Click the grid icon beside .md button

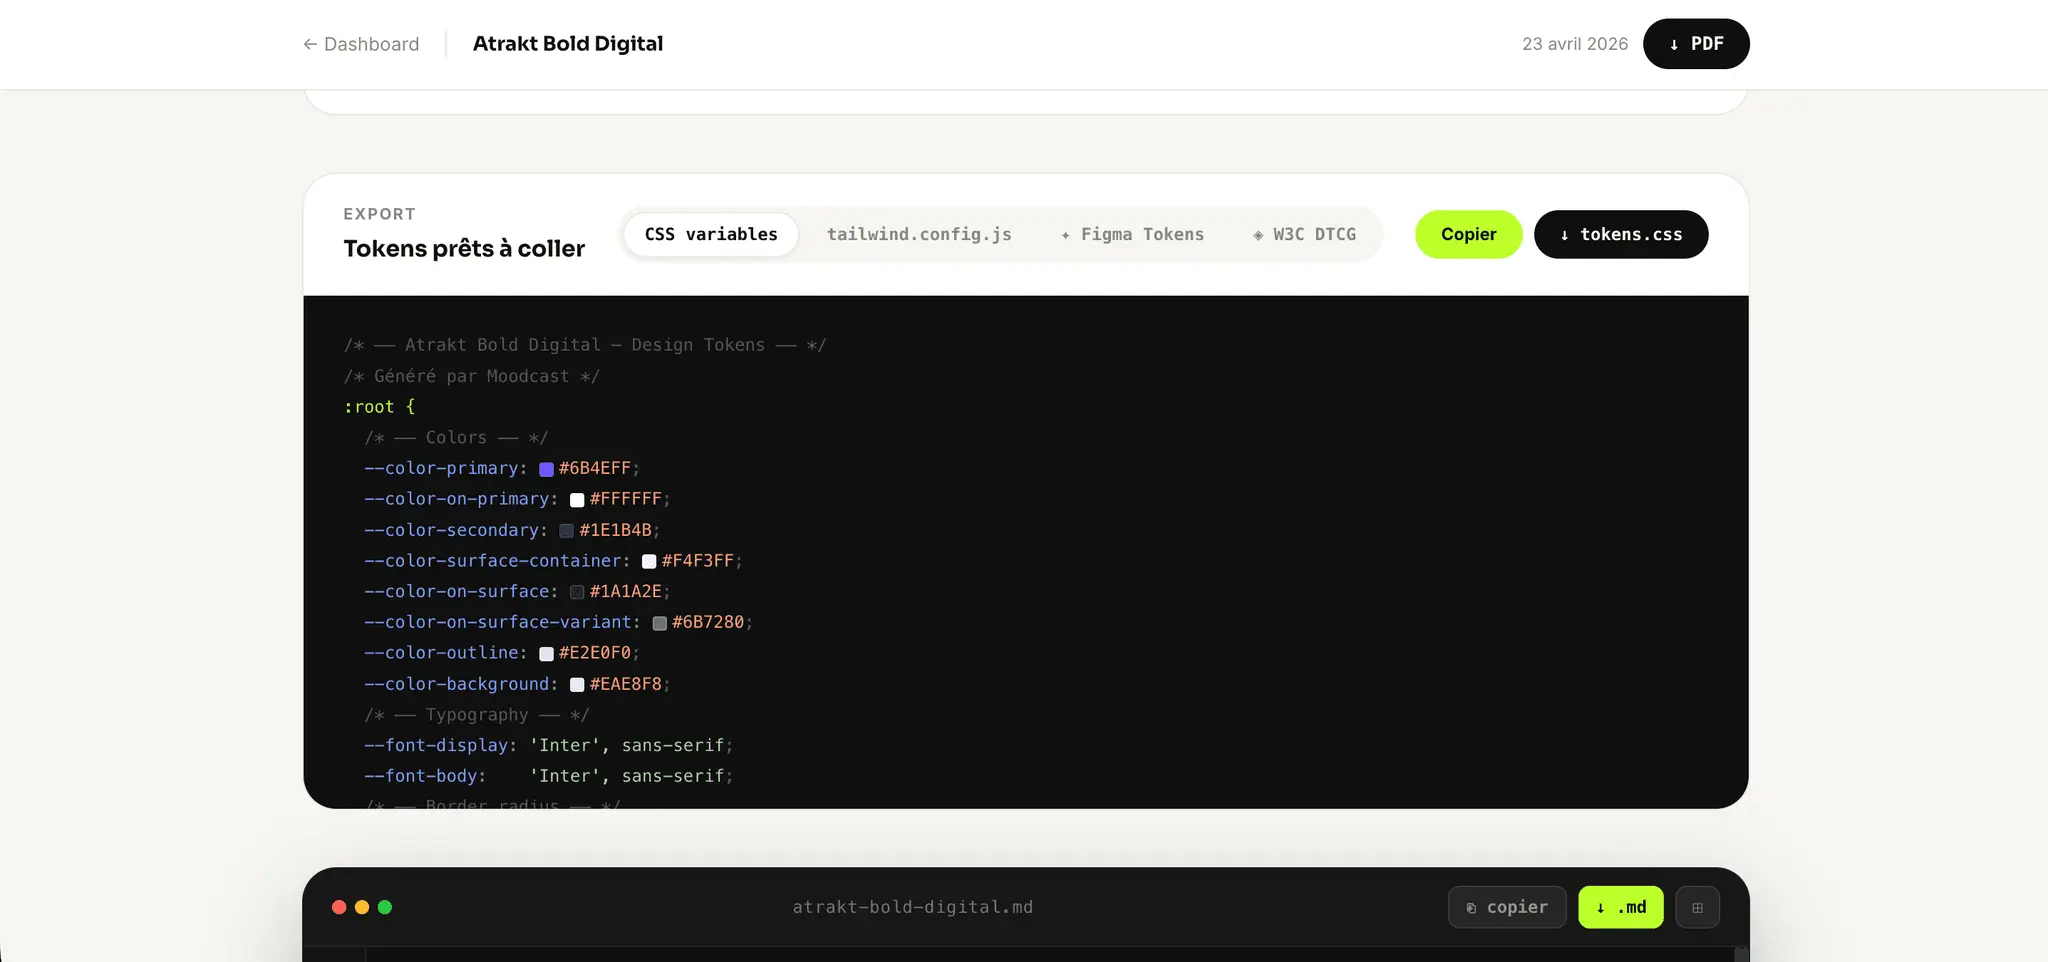(1697, 907)
